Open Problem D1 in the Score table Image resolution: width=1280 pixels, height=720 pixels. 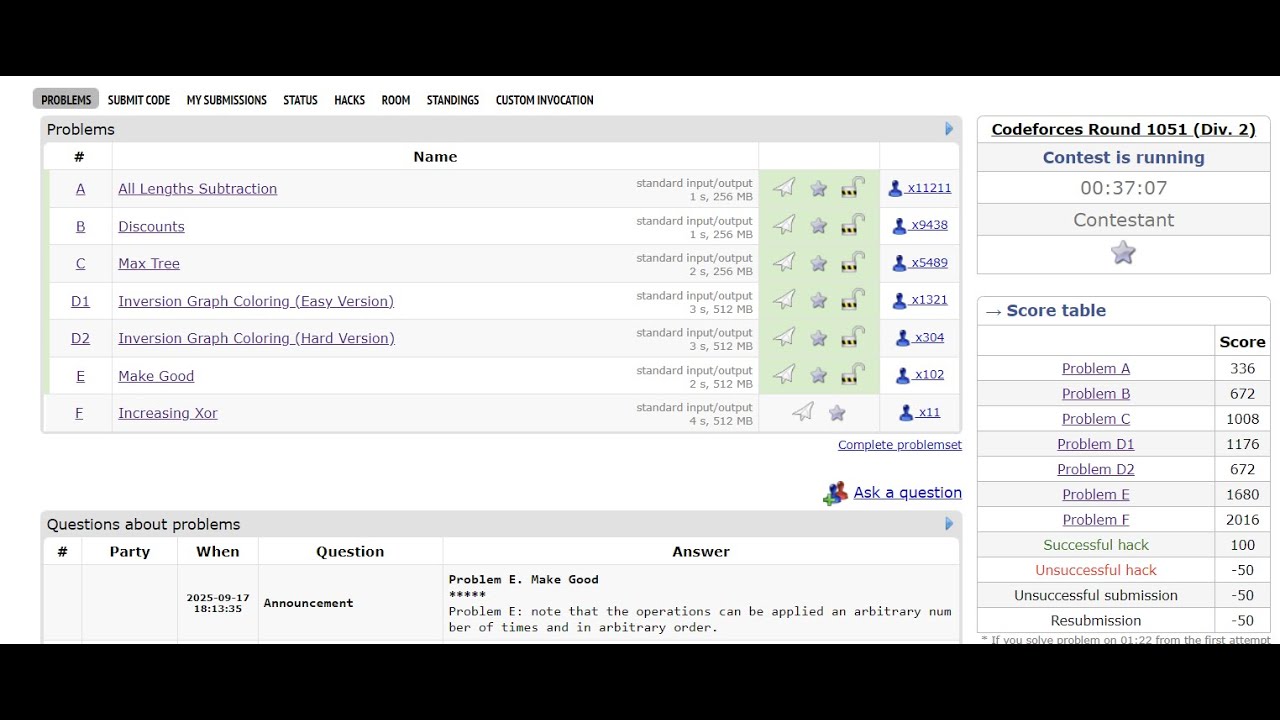(x=1096, y=444)
